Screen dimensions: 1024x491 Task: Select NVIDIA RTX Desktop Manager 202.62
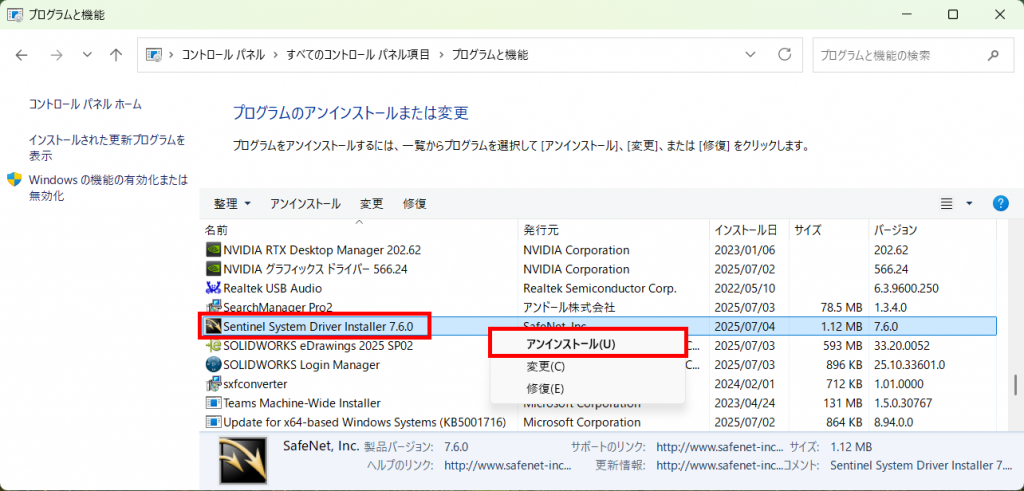(x=322, y=249)
